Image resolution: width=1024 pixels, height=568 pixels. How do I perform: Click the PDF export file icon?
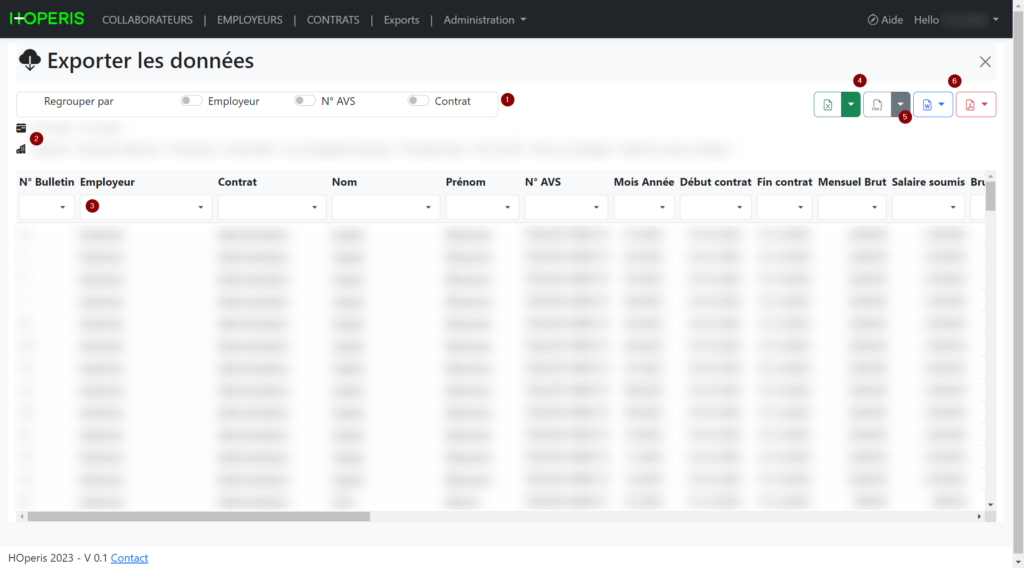(x=970, y=105)
